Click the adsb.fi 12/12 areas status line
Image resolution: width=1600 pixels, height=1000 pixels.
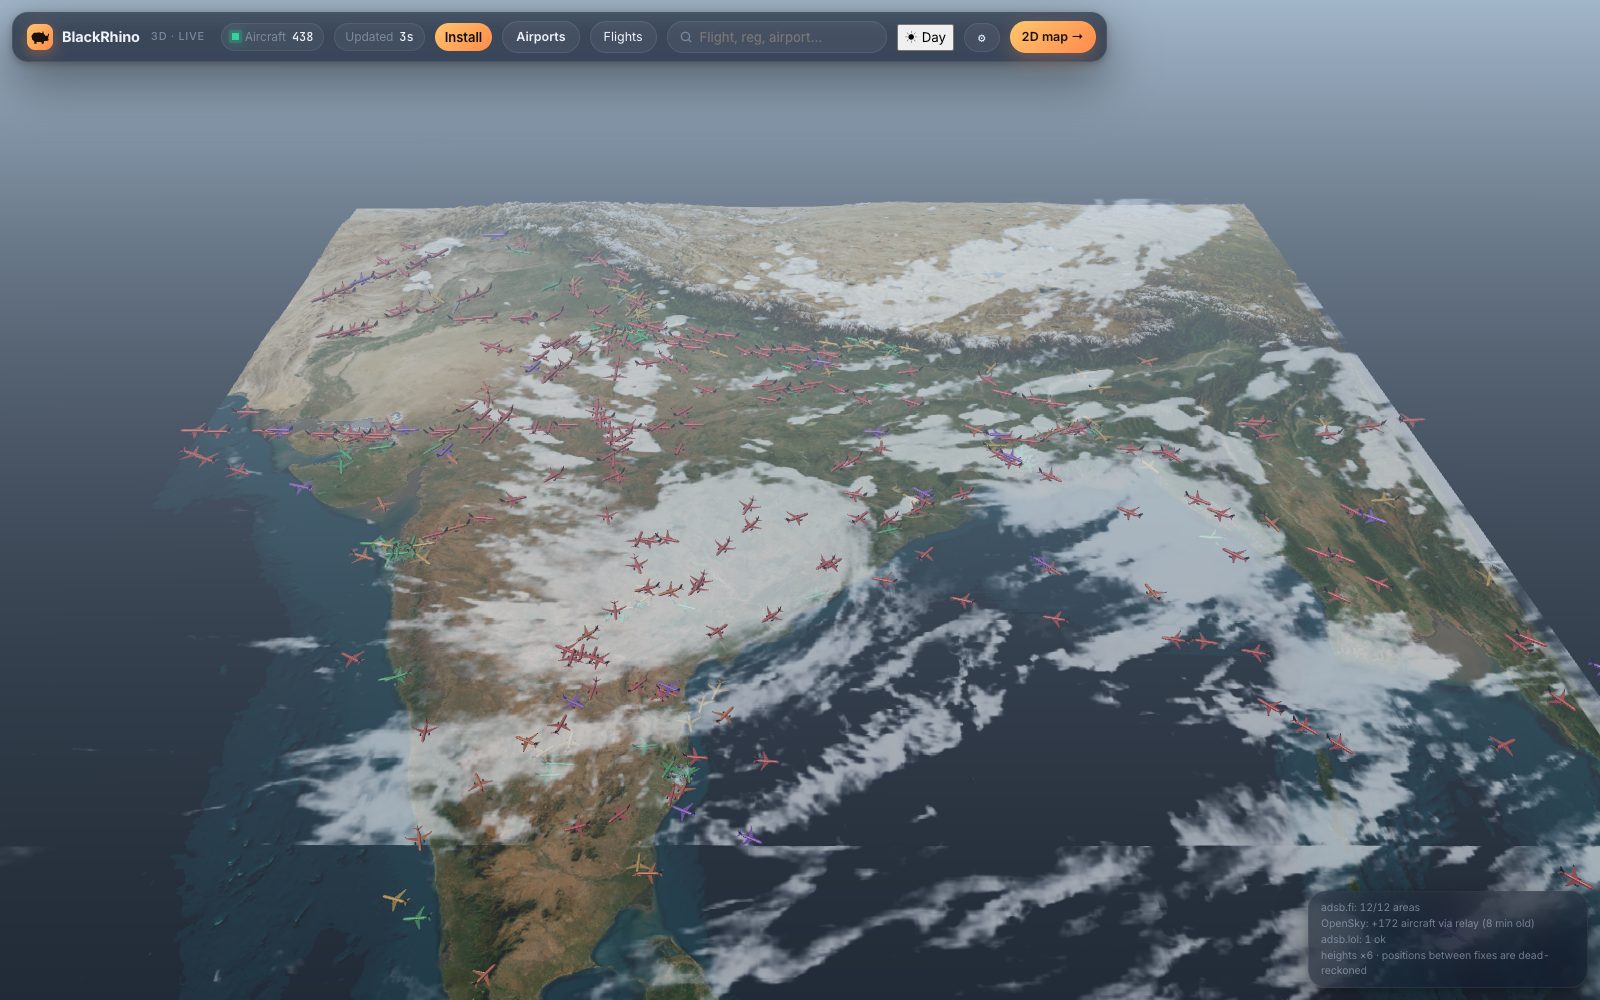pos(1370,907)
